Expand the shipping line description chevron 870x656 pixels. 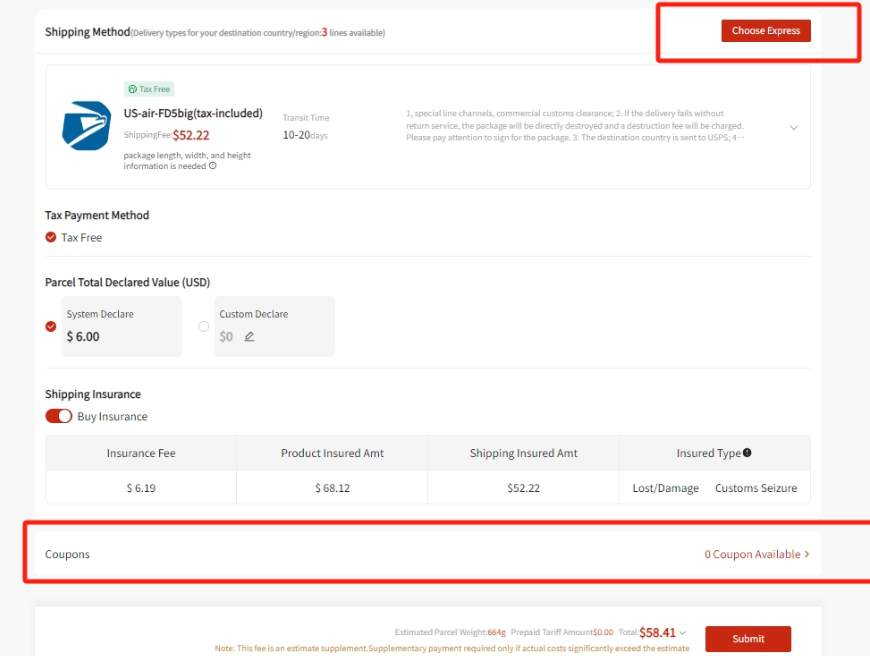794,128
